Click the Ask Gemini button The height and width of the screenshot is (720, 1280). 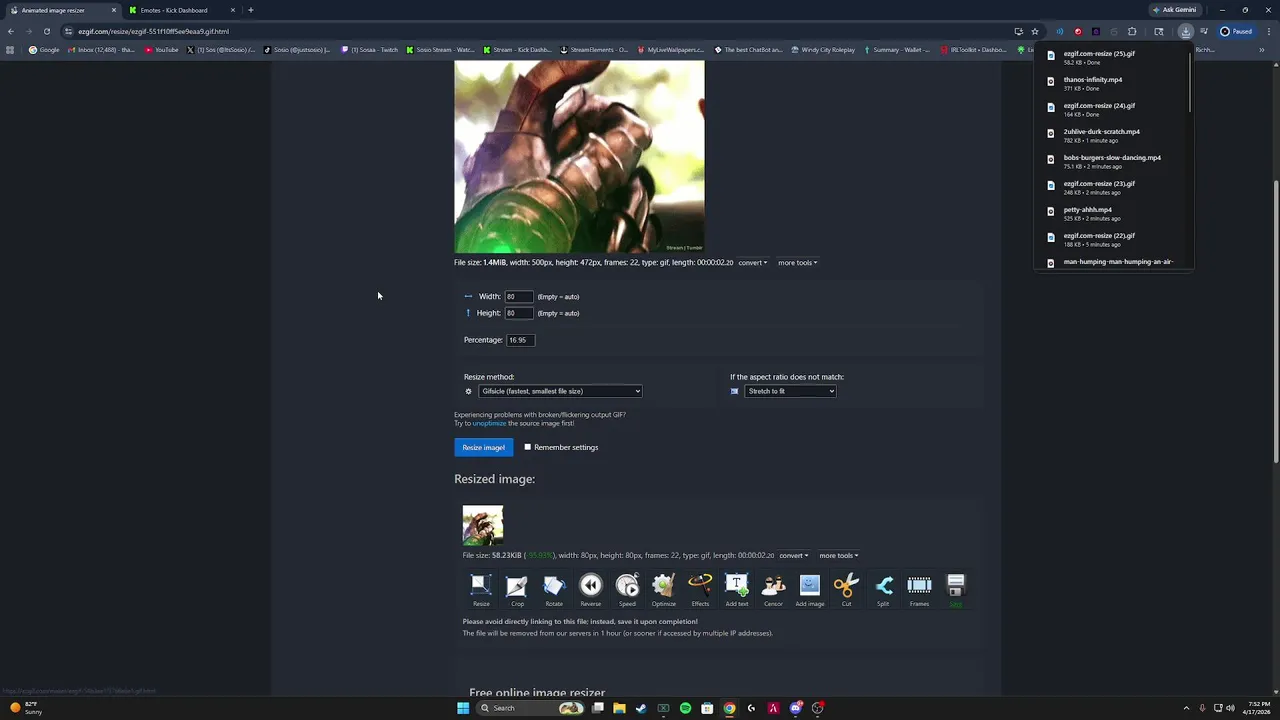(x=1174, y=10)
